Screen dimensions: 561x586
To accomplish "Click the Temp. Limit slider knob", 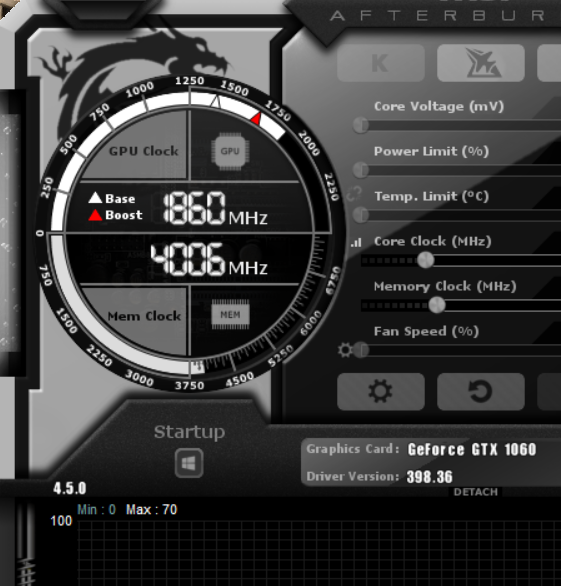I will click(x=361, y=215).
